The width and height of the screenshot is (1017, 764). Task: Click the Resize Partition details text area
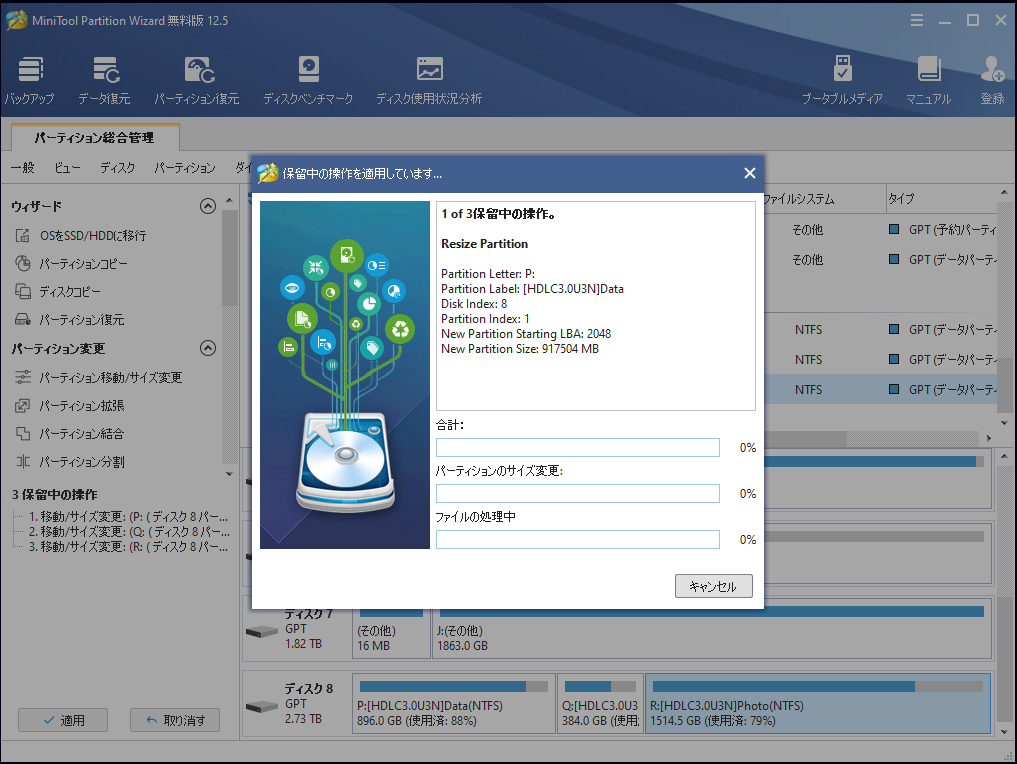(x=595, y=305)
